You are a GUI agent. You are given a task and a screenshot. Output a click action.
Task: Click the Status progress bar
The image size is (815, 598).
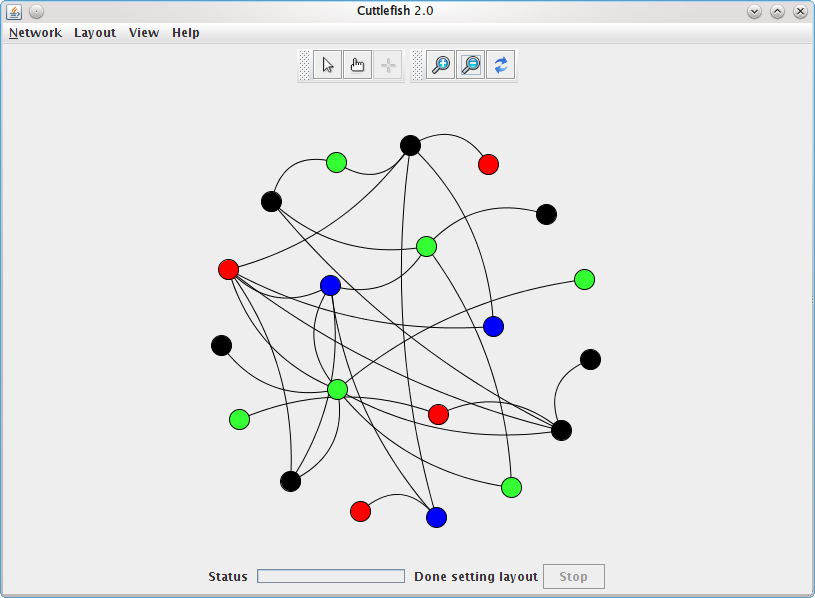331,576
